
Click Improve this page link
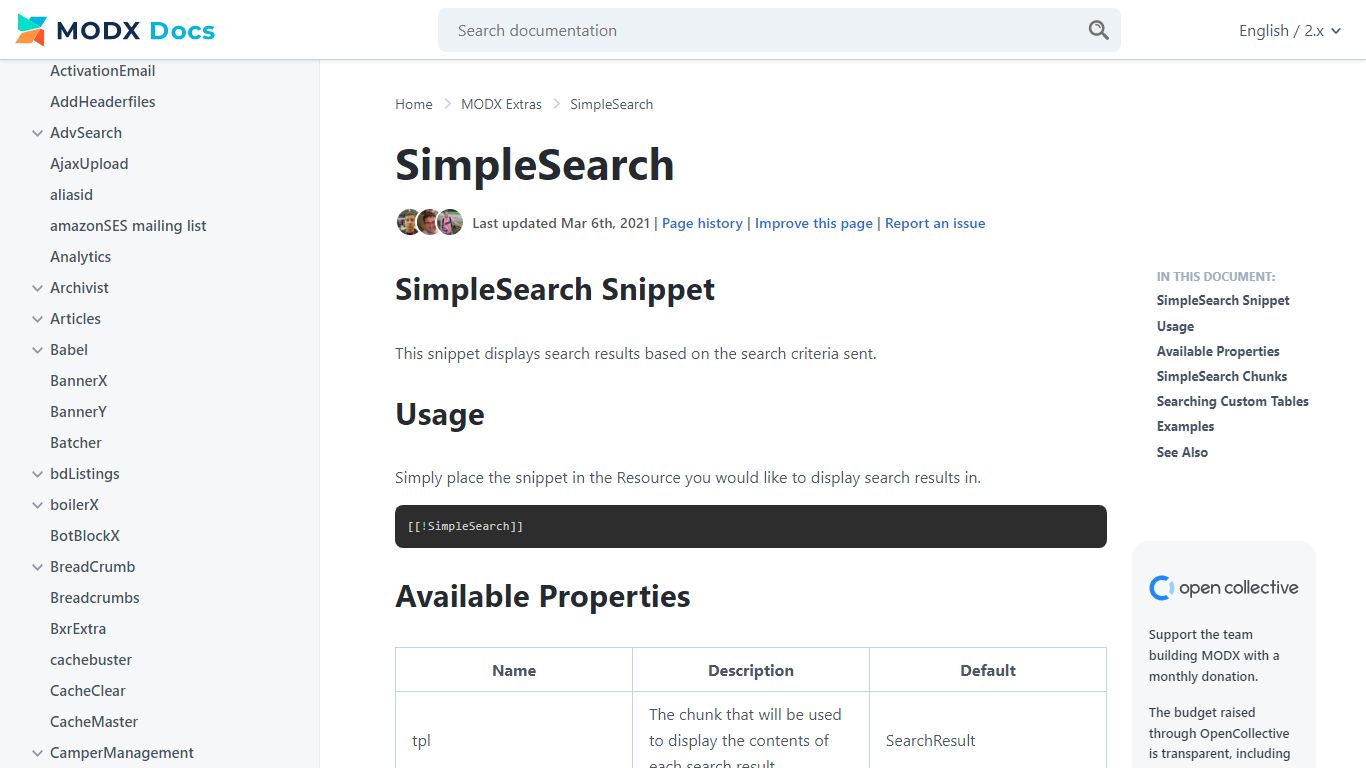[814, 223]
